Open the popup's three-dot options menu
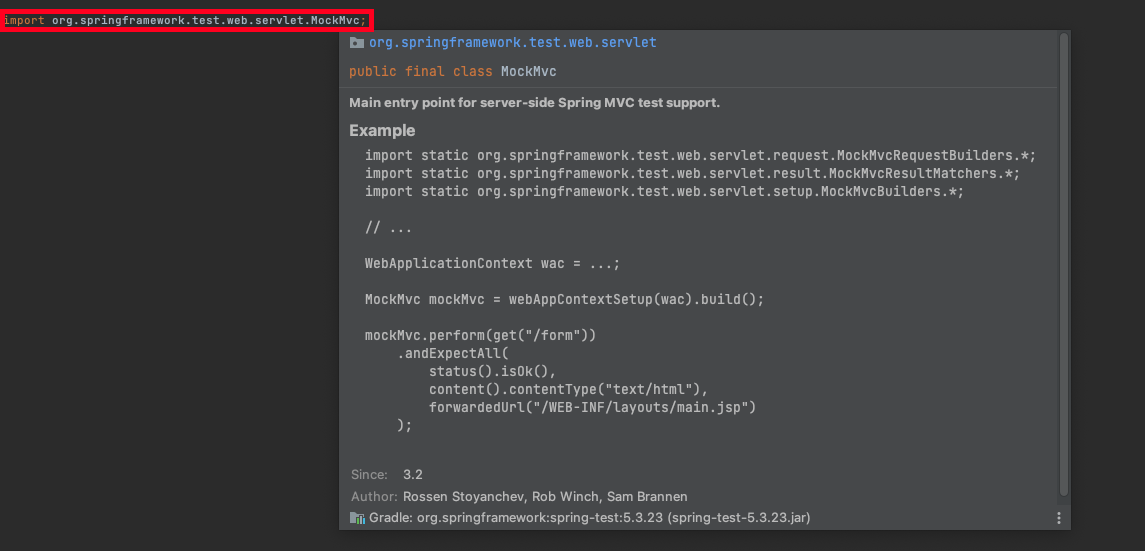This screenshot has height=551, width=1145. coord(1059,517)
